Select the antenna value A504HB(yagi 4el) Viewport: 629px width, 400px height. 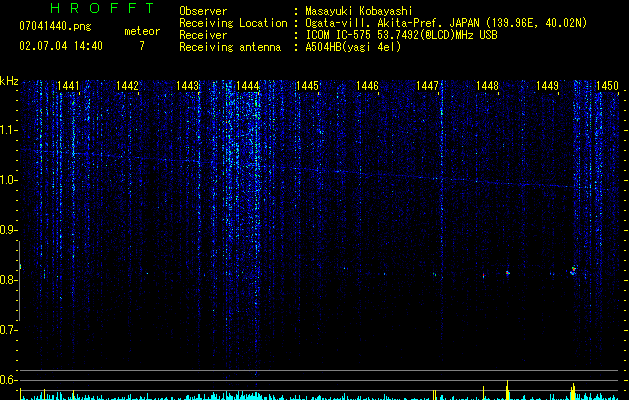pos(353,47)
